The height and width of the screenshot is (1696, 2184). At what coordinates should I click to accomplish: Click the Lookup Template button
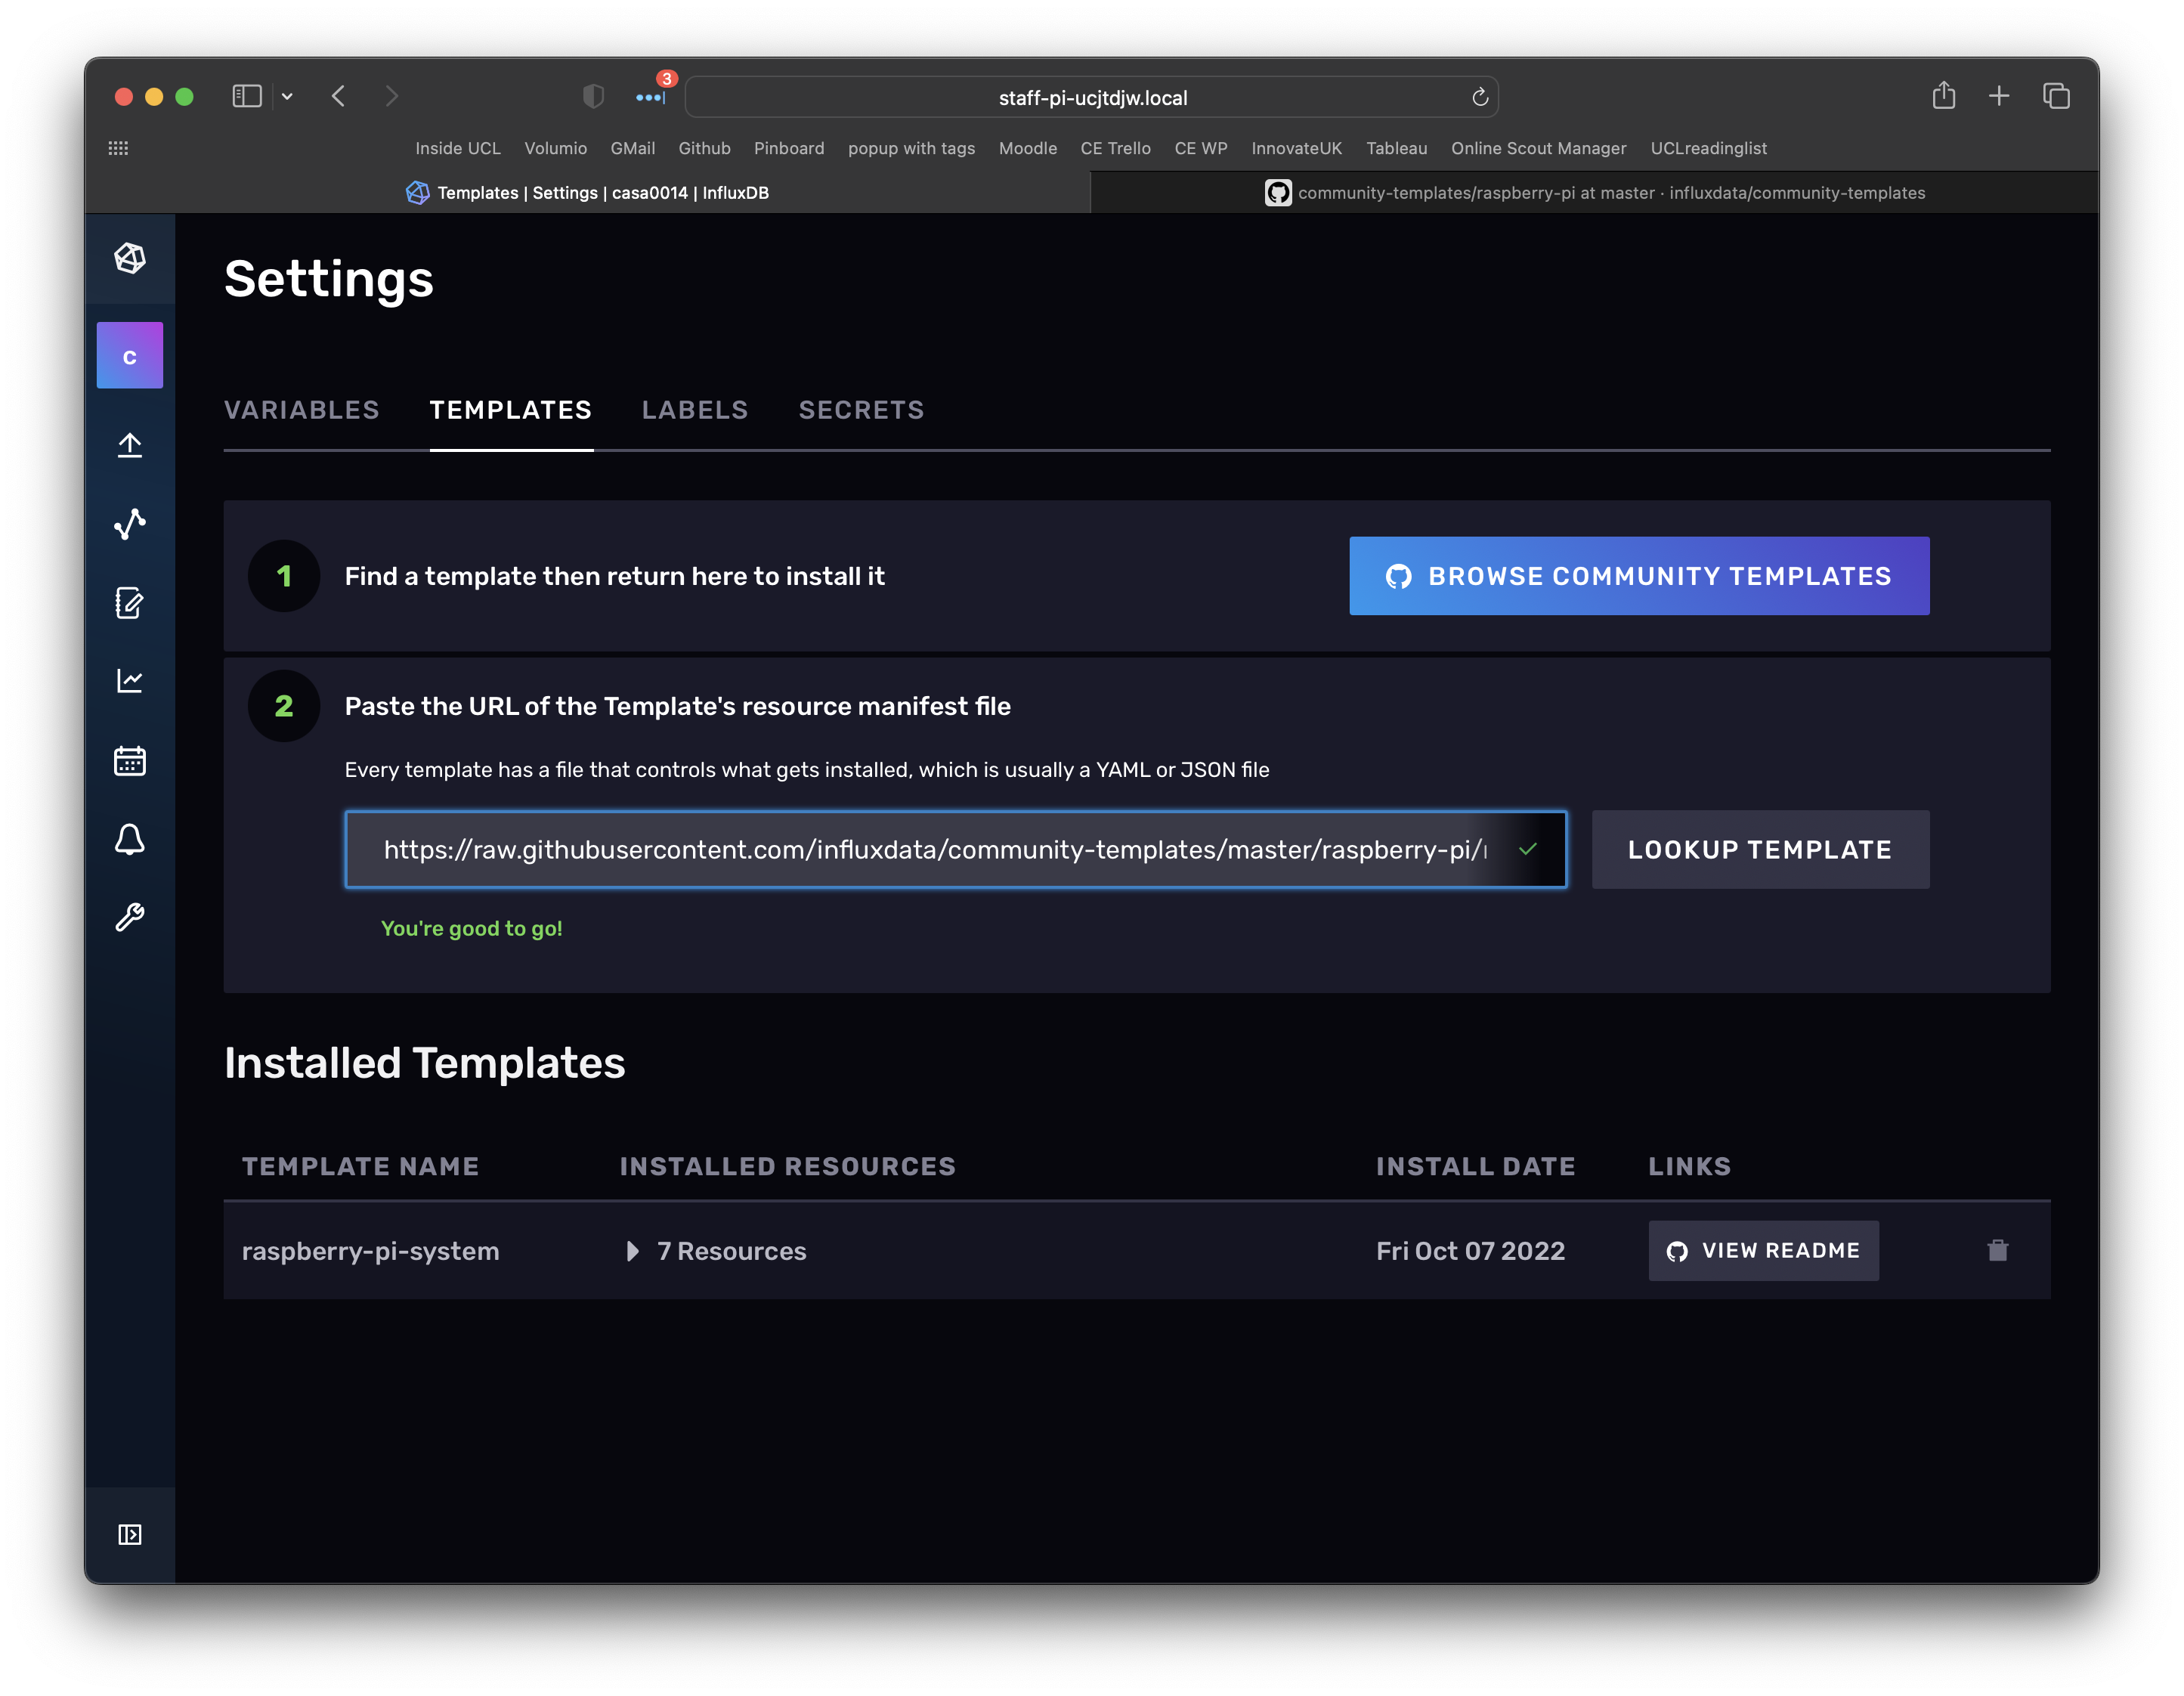pyautogui.click(x=1760, y=850)
